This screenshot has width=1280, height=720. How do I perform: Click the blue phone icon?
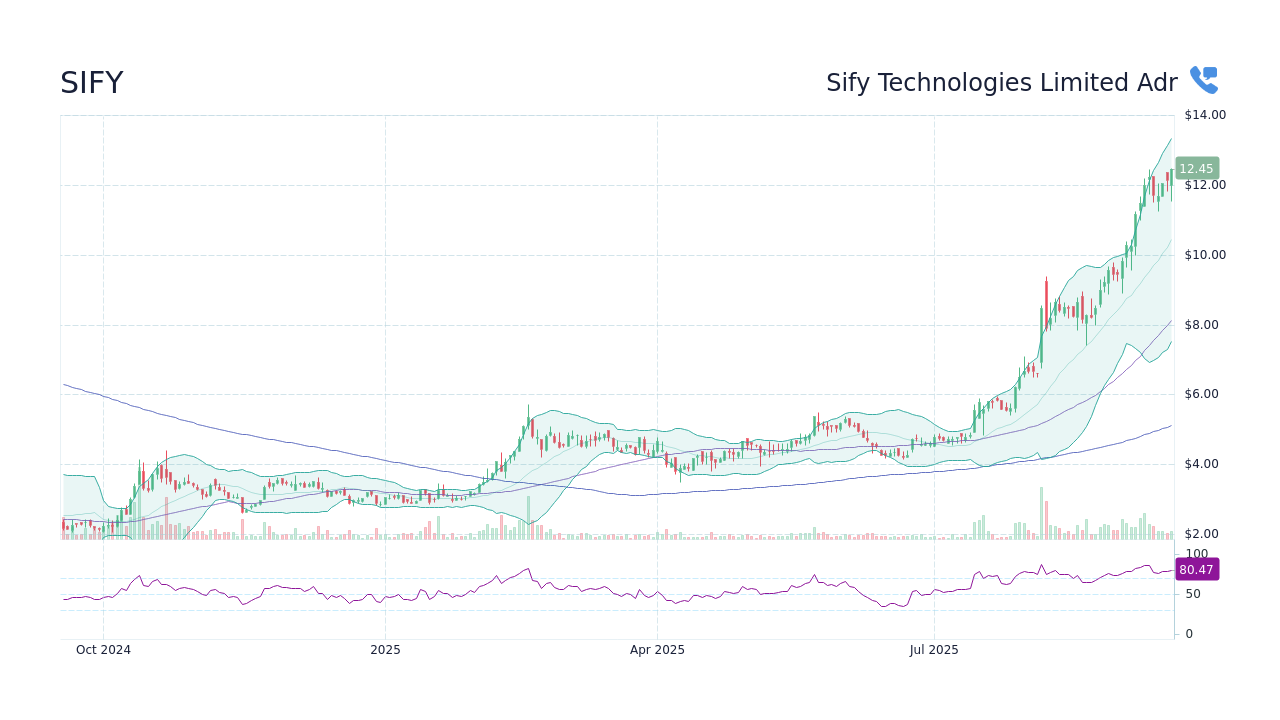click(x=1202, y=78)
